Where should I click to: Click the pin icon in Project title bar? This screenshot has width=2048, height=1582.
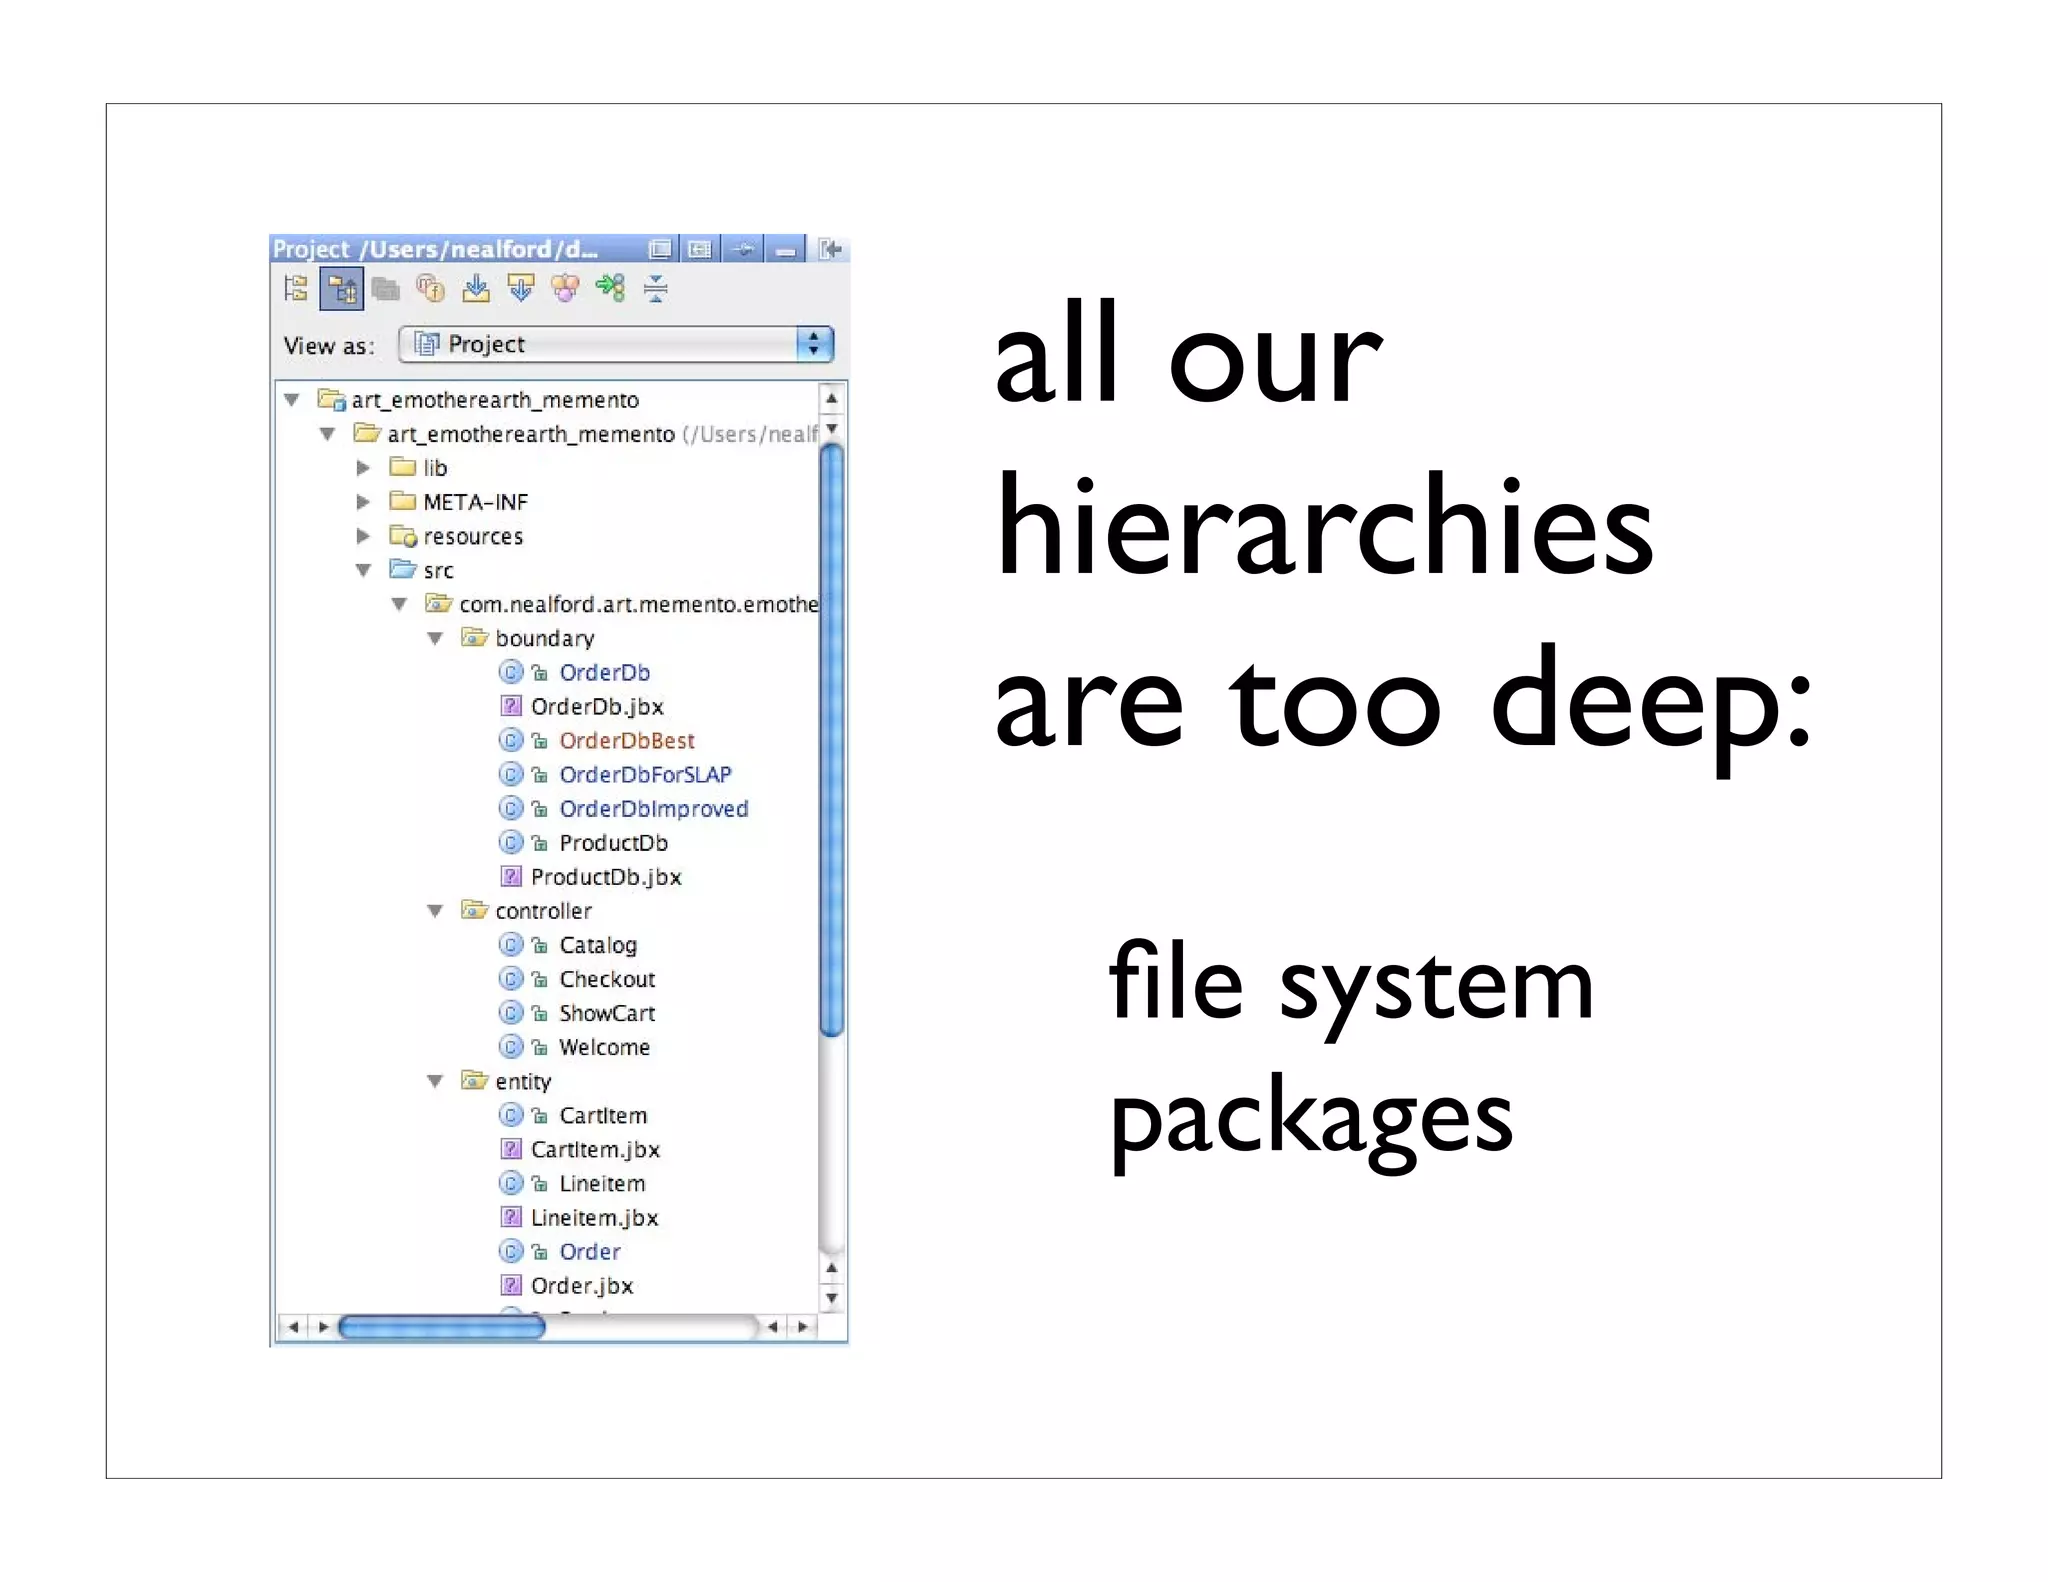pos(743,249)
